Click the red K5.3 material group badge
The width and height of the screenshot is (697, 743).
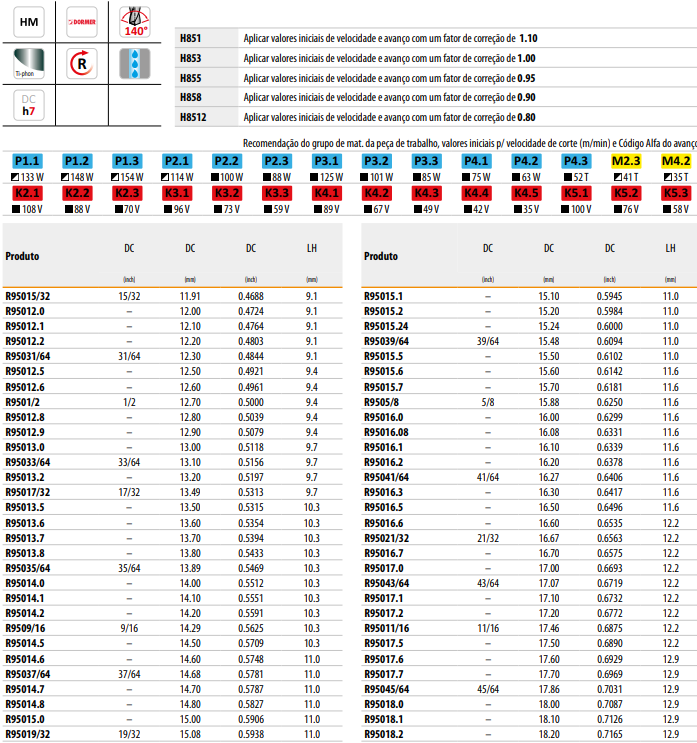coord(676,194)
